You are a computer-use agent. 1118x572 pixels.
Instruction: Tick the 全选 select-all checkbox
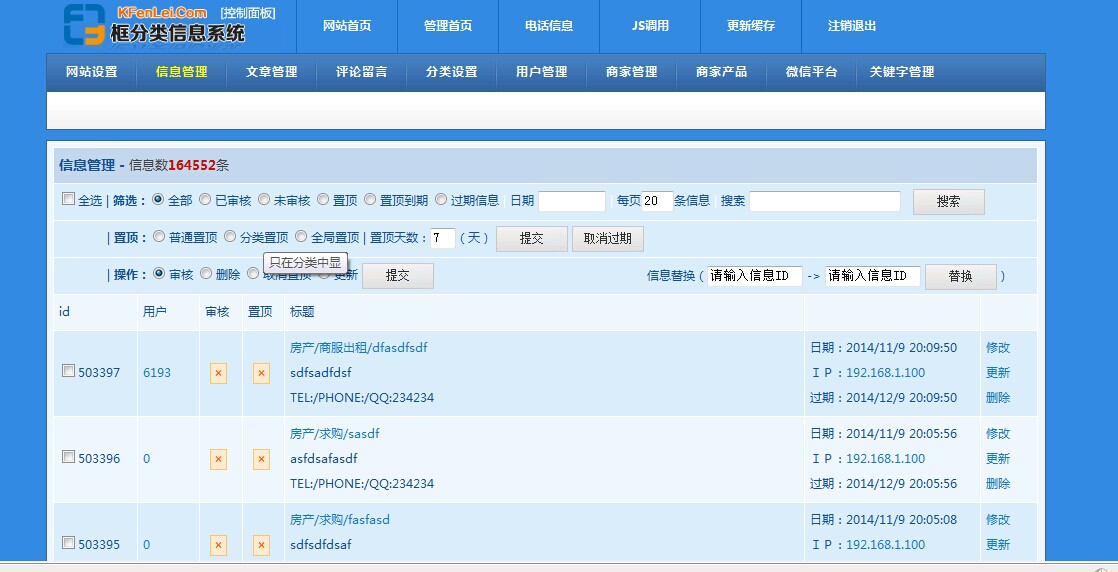(68, 199)
